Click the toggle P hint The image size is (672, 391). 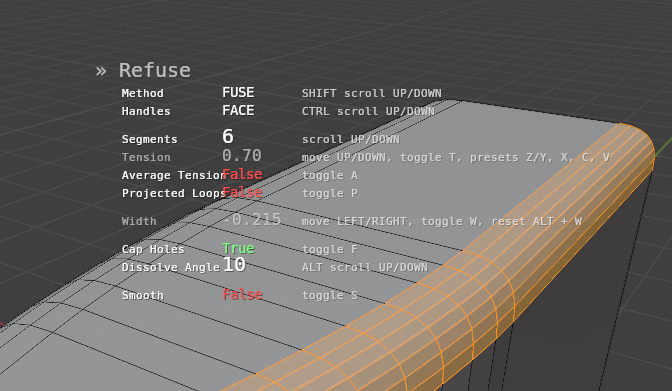[x=330, y=193]
